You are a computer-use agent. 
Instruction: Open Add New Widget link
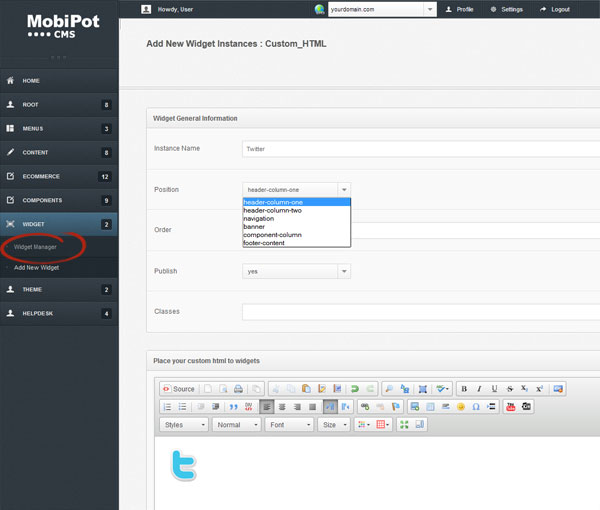(36, 267)
